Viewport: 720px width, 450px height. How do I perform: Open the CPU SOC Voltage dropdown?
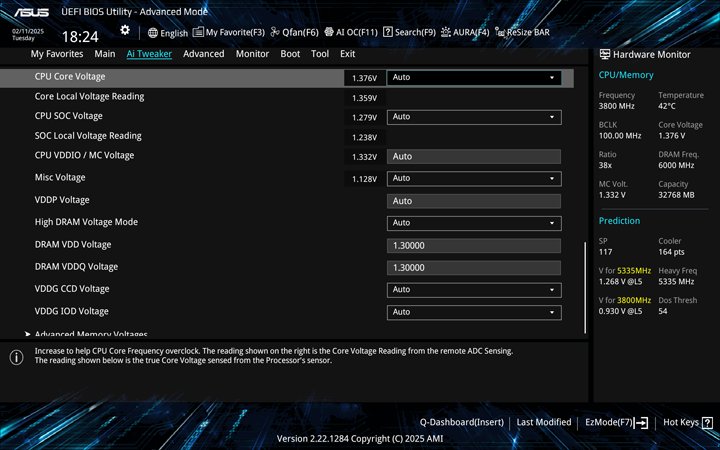[x=473, y=117]
